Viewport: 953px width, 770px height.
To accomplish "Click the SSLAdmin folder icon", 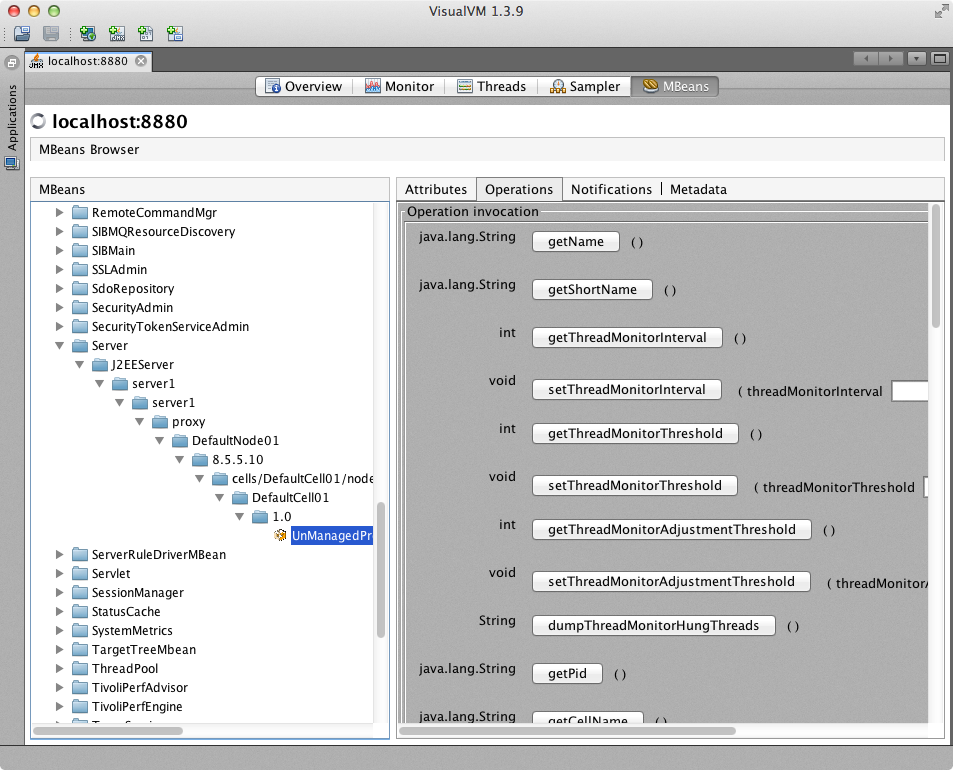I will point(80,269).
